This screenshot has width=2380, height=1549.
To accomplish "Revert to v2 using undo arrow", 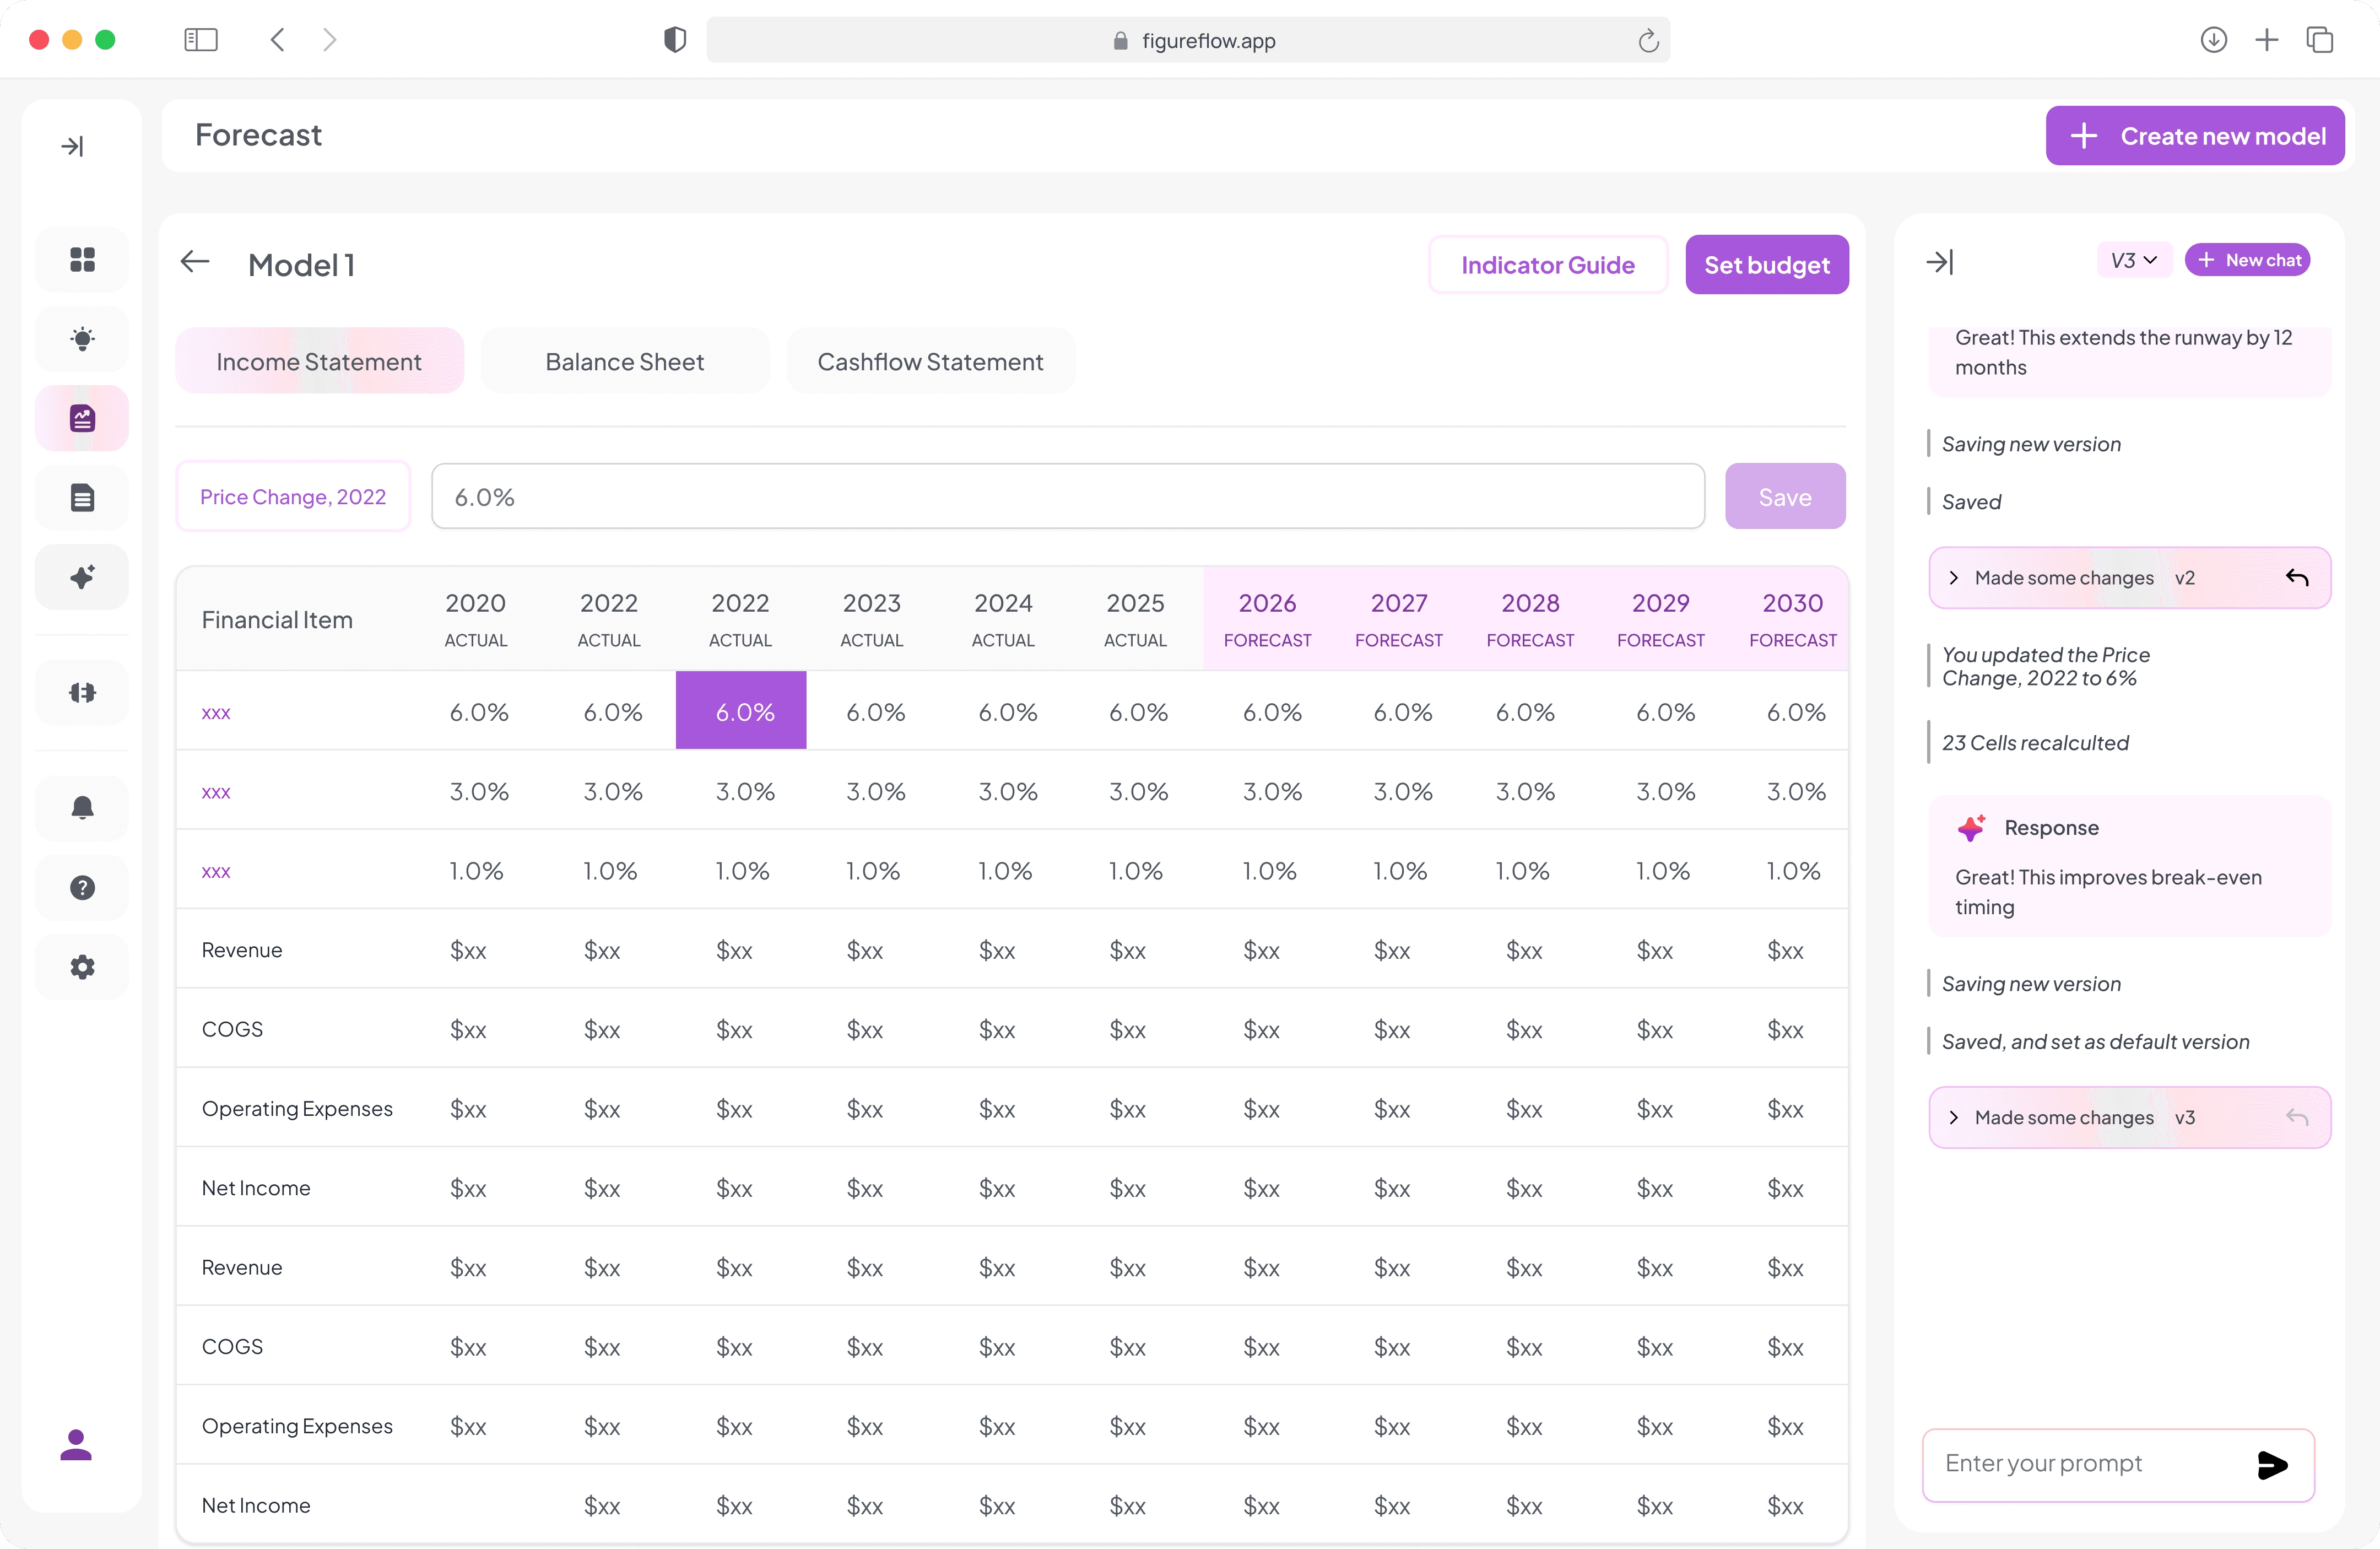I will pyautogui.click(x=2297, y=578).
